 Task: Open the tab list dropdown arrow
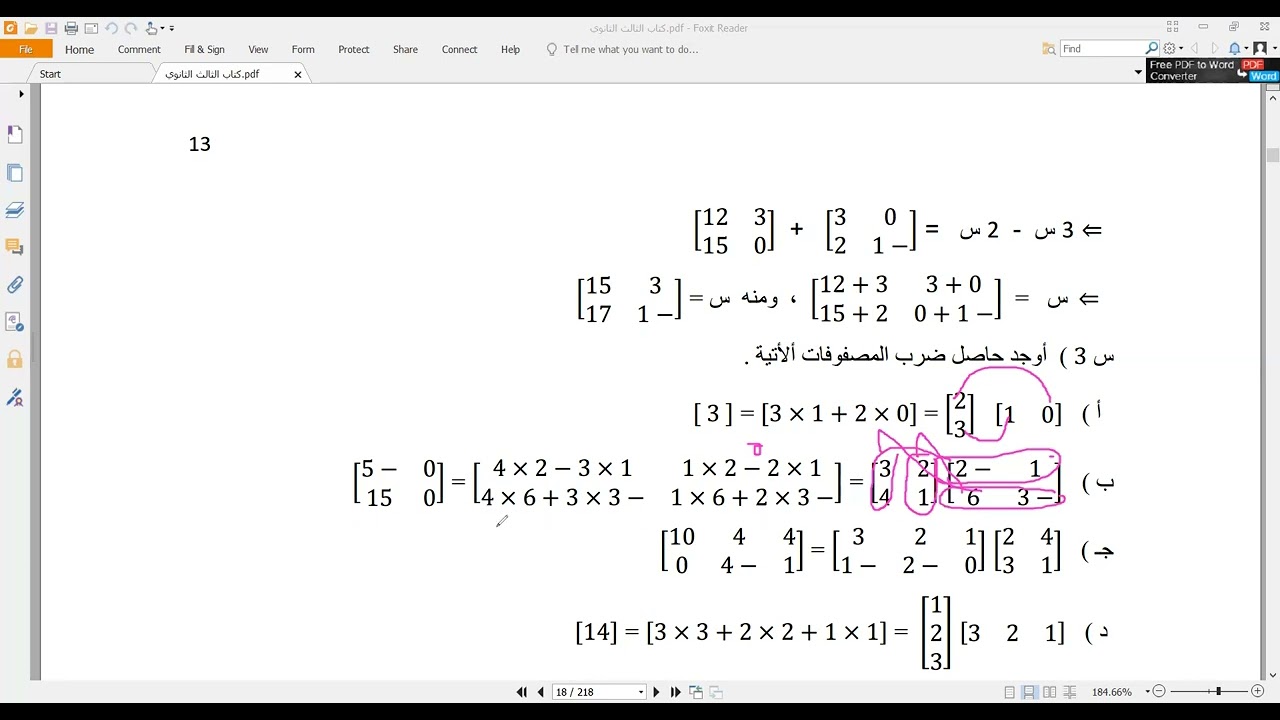(1138, 73)
